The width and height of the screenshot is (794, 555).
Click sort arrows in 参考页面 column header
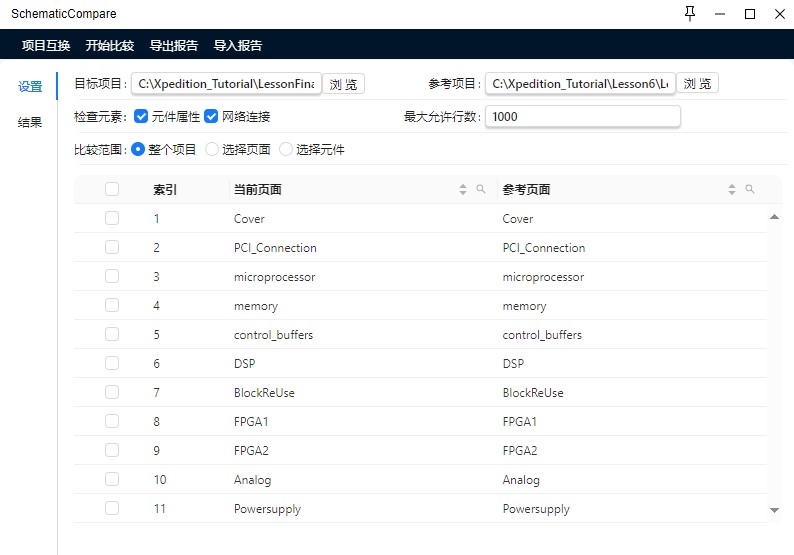point(732,190)
